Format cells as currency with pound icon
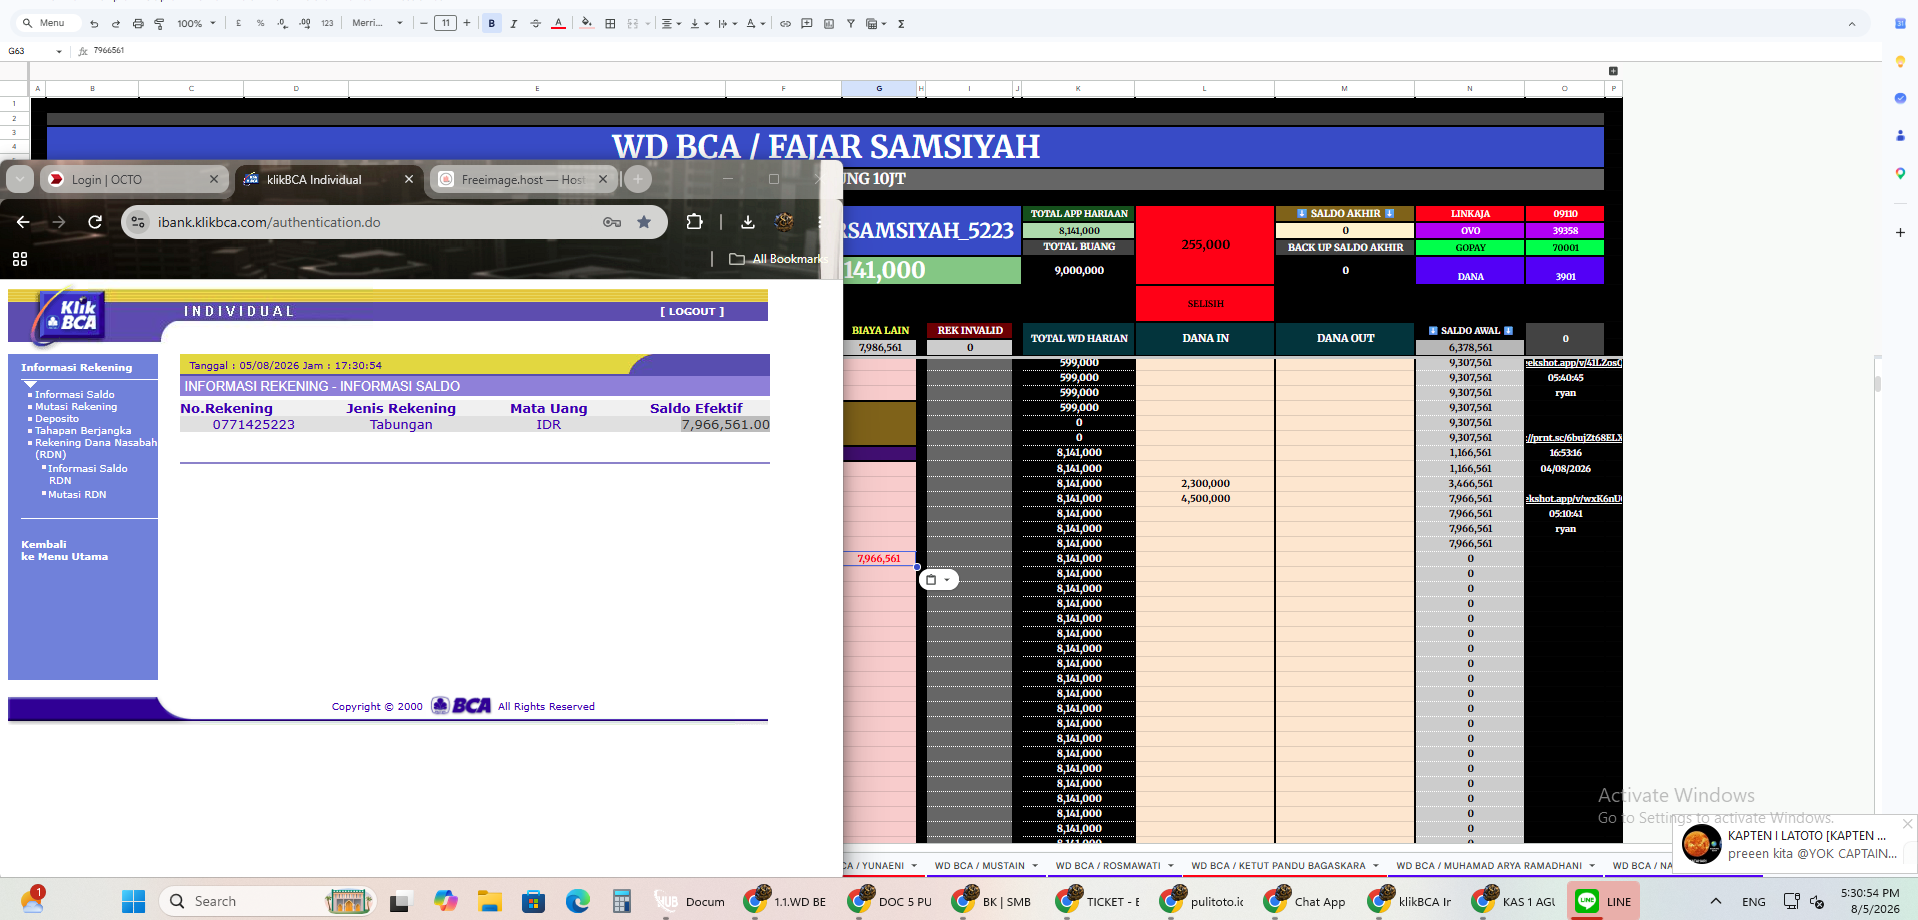Screen dimensions: 1918x920 (239, 23)
